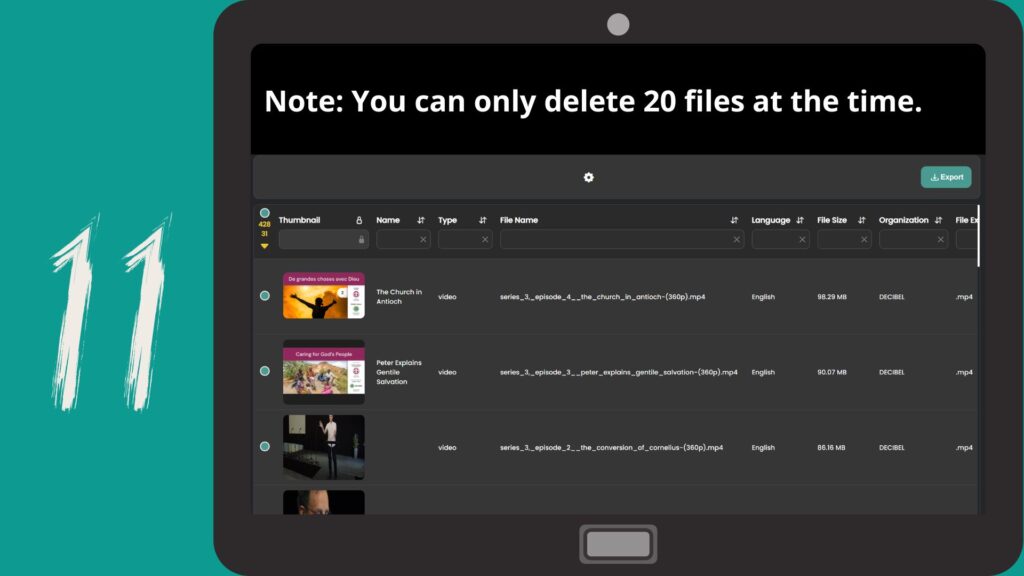The image size is (1024, 576).
Task: Click the Language filter input field
Action: point(774,240)
